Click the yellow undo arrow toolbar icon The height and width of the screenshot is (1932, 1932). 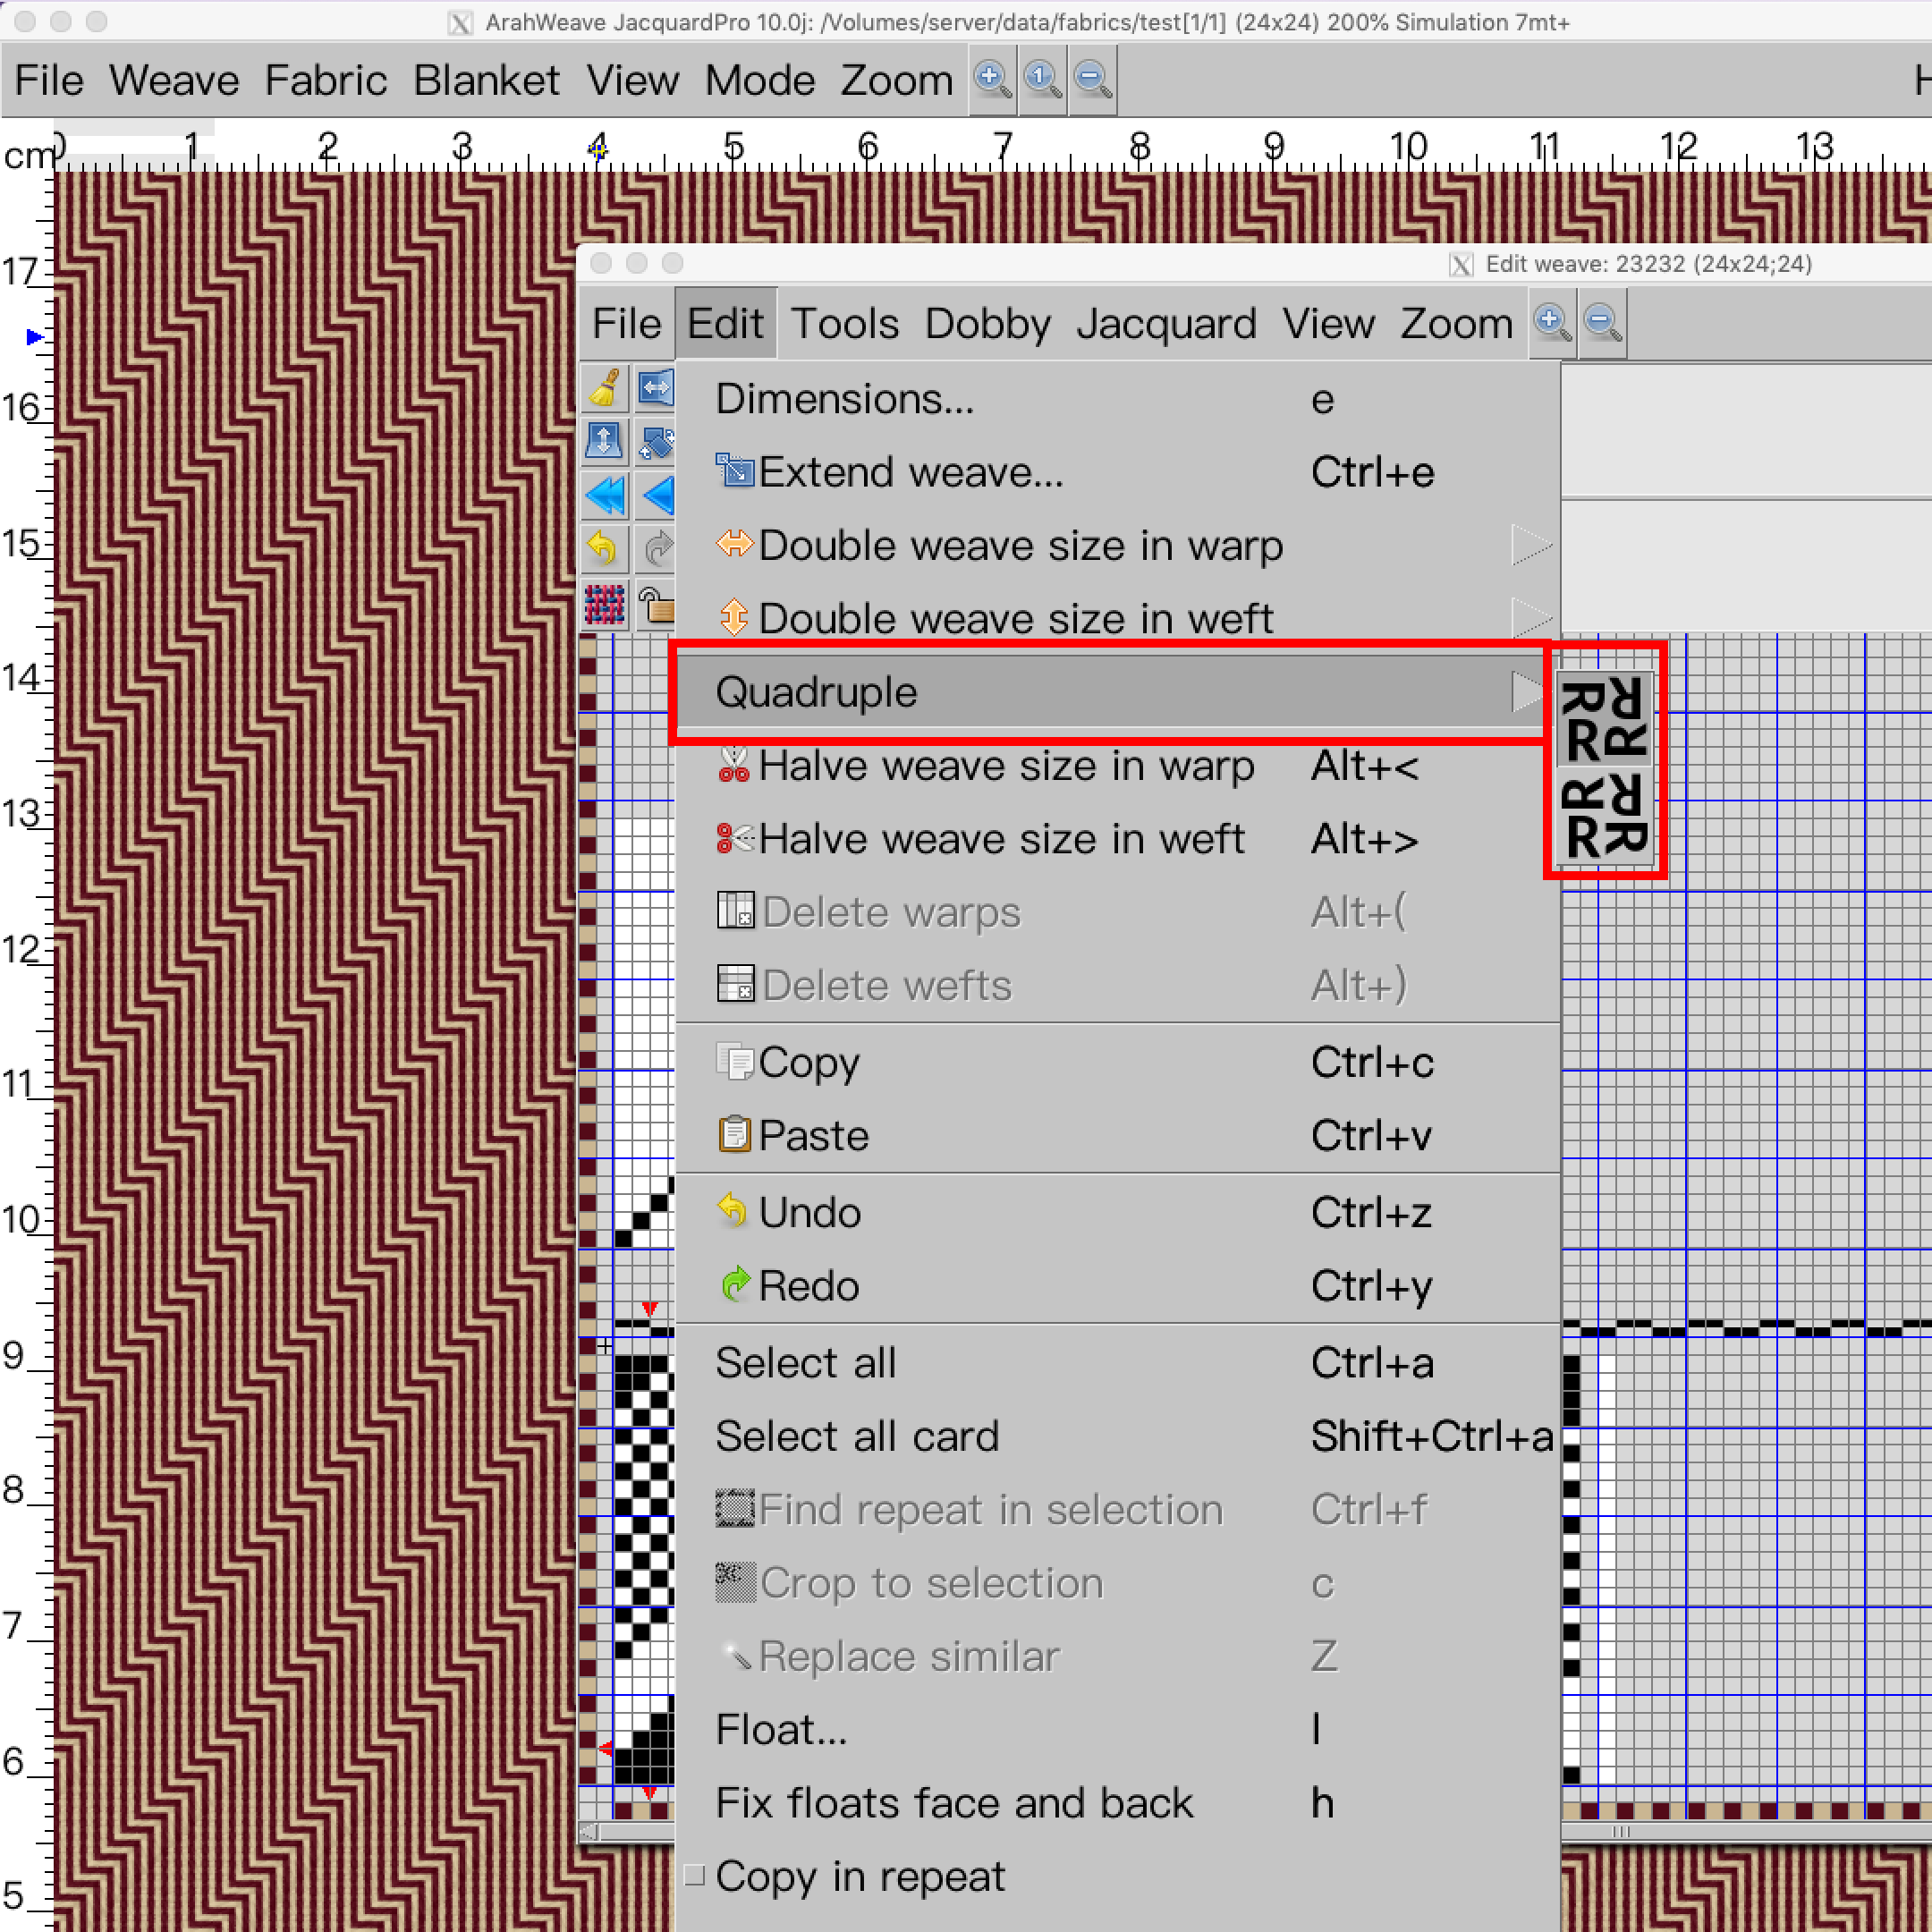(x=605, y=548)
